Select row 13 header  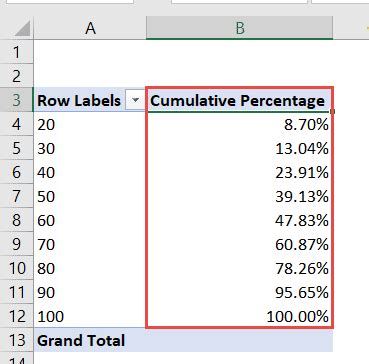click(x=17, y=340)
